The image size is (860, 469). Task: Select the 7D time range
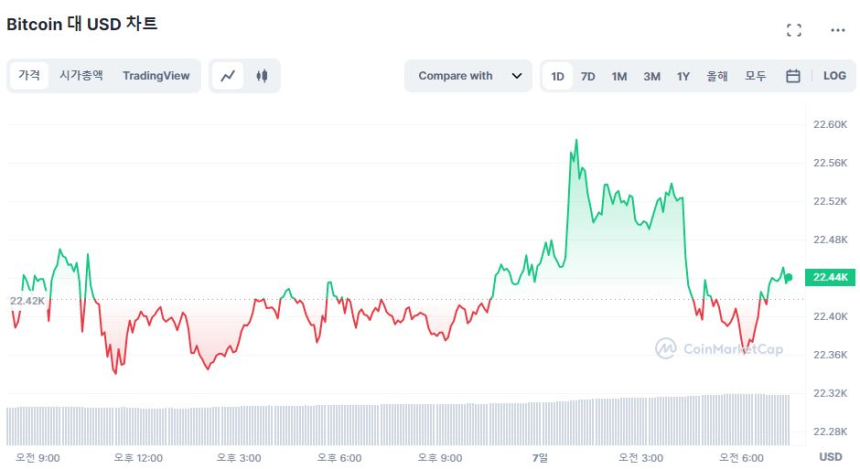(x=588, y=76)
